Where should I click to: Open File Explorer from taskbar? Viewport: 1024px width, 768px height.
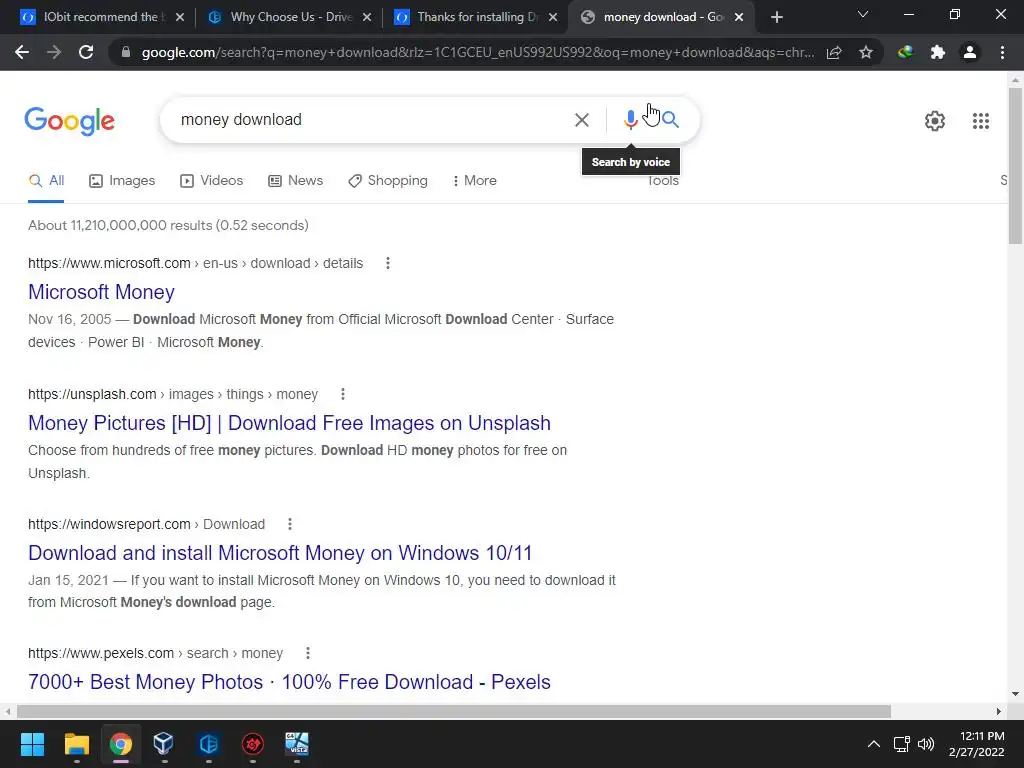click(x=76, y=744)
